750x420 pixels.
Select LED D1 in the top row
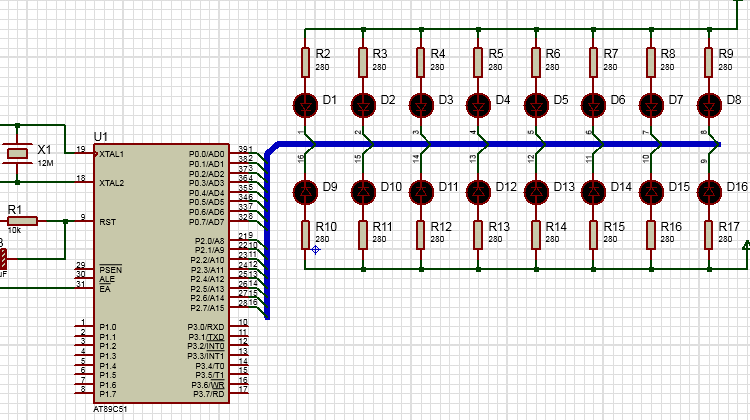point(305,105)
